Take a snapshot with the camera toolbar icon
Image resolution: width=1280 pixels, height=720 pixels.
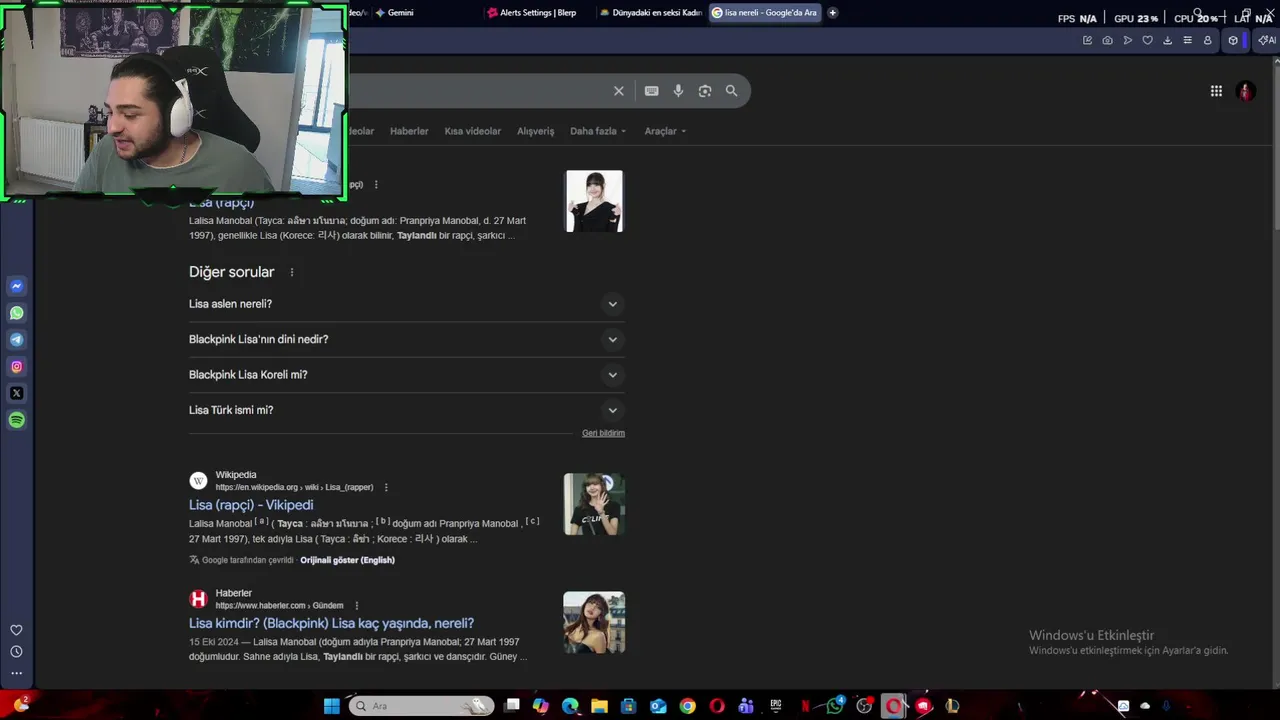pyautogui.click(x=1107, y=40)
